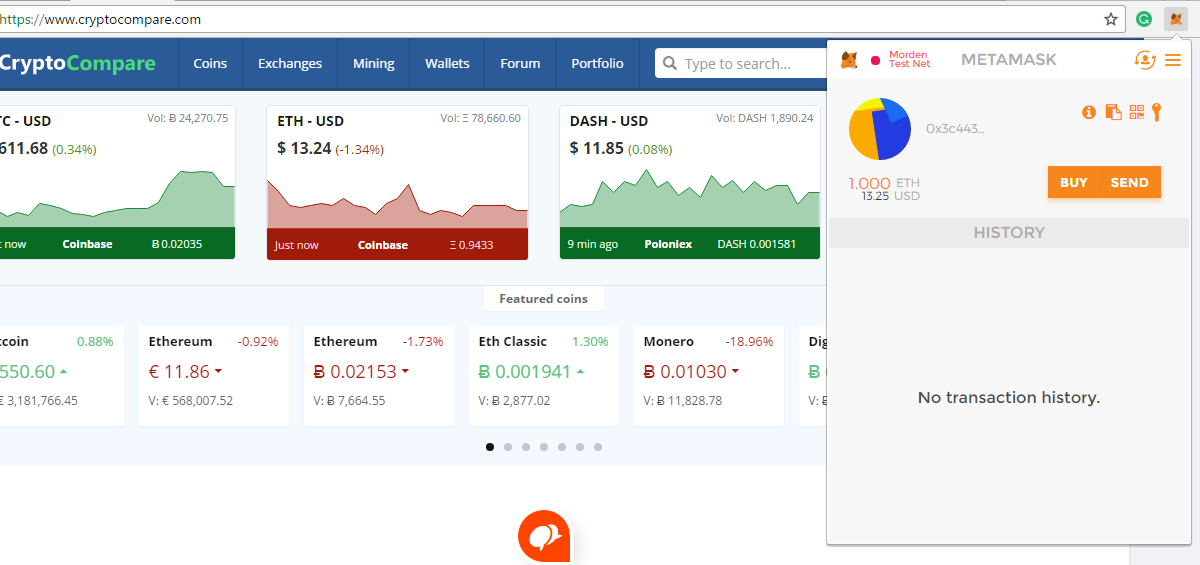1200x565 pixels.
Task: Click the $ 11.85 DASH price
Action: [597, 148]
